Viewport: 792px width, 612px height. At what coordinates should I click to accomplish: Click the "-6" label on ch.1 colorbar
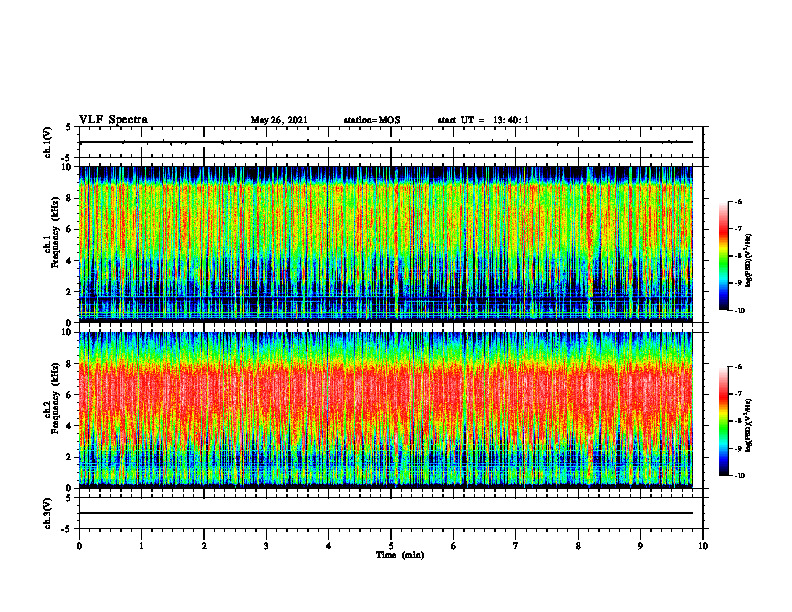[739, 201]
